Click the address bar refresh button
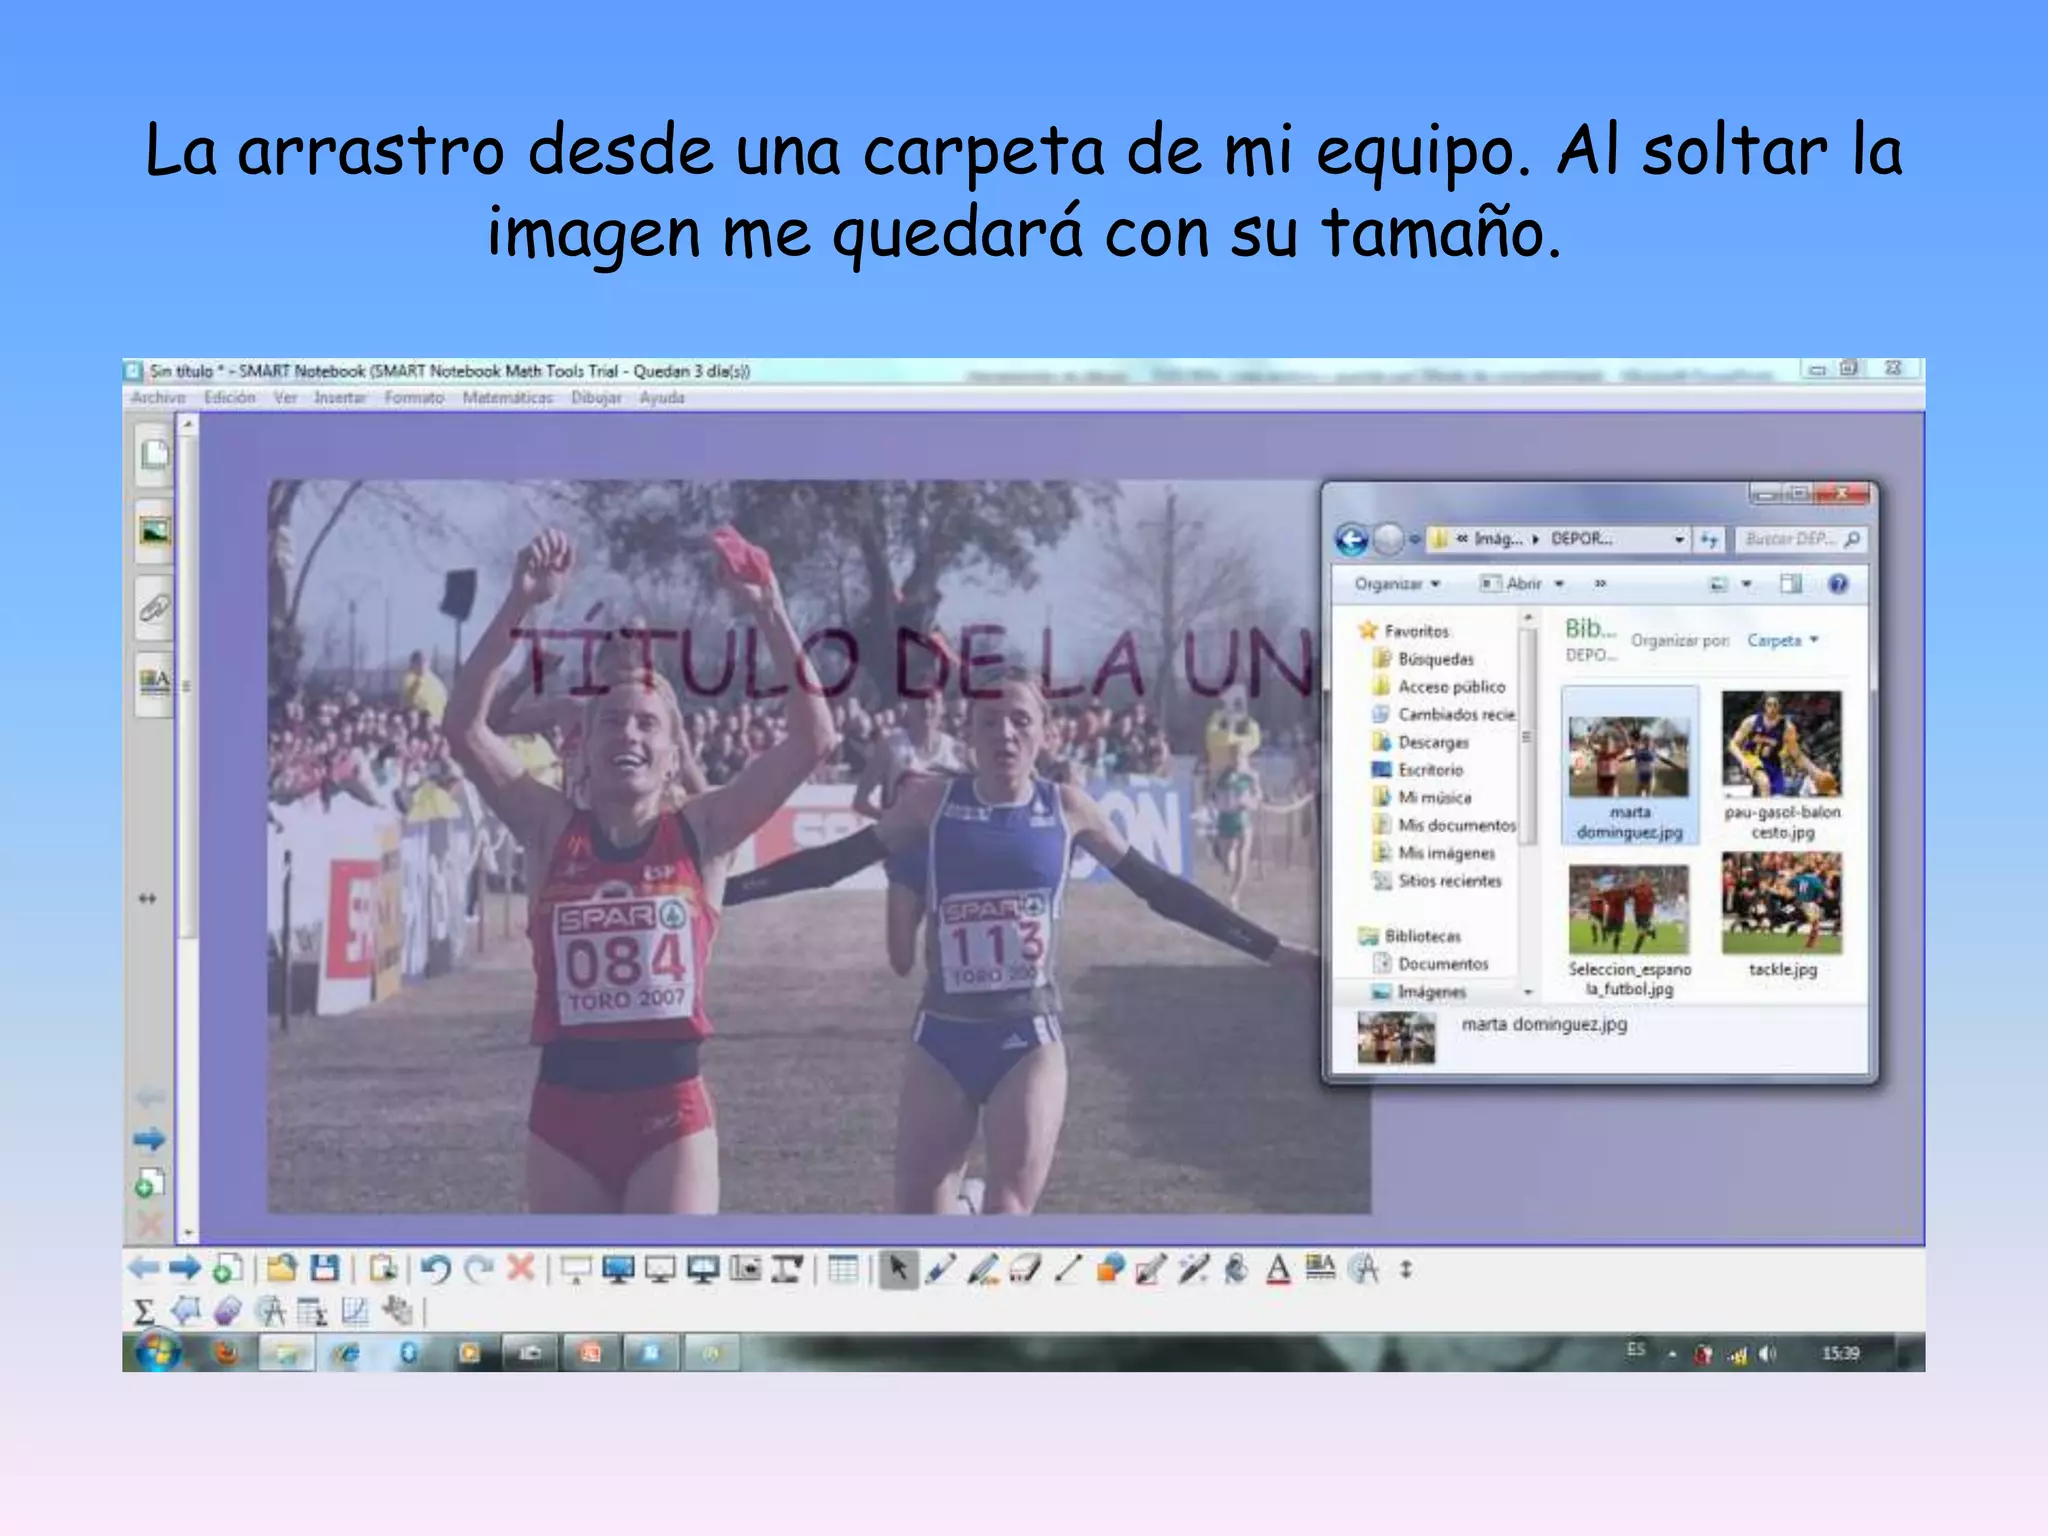2048x1536 pixels. (1709, 540)
